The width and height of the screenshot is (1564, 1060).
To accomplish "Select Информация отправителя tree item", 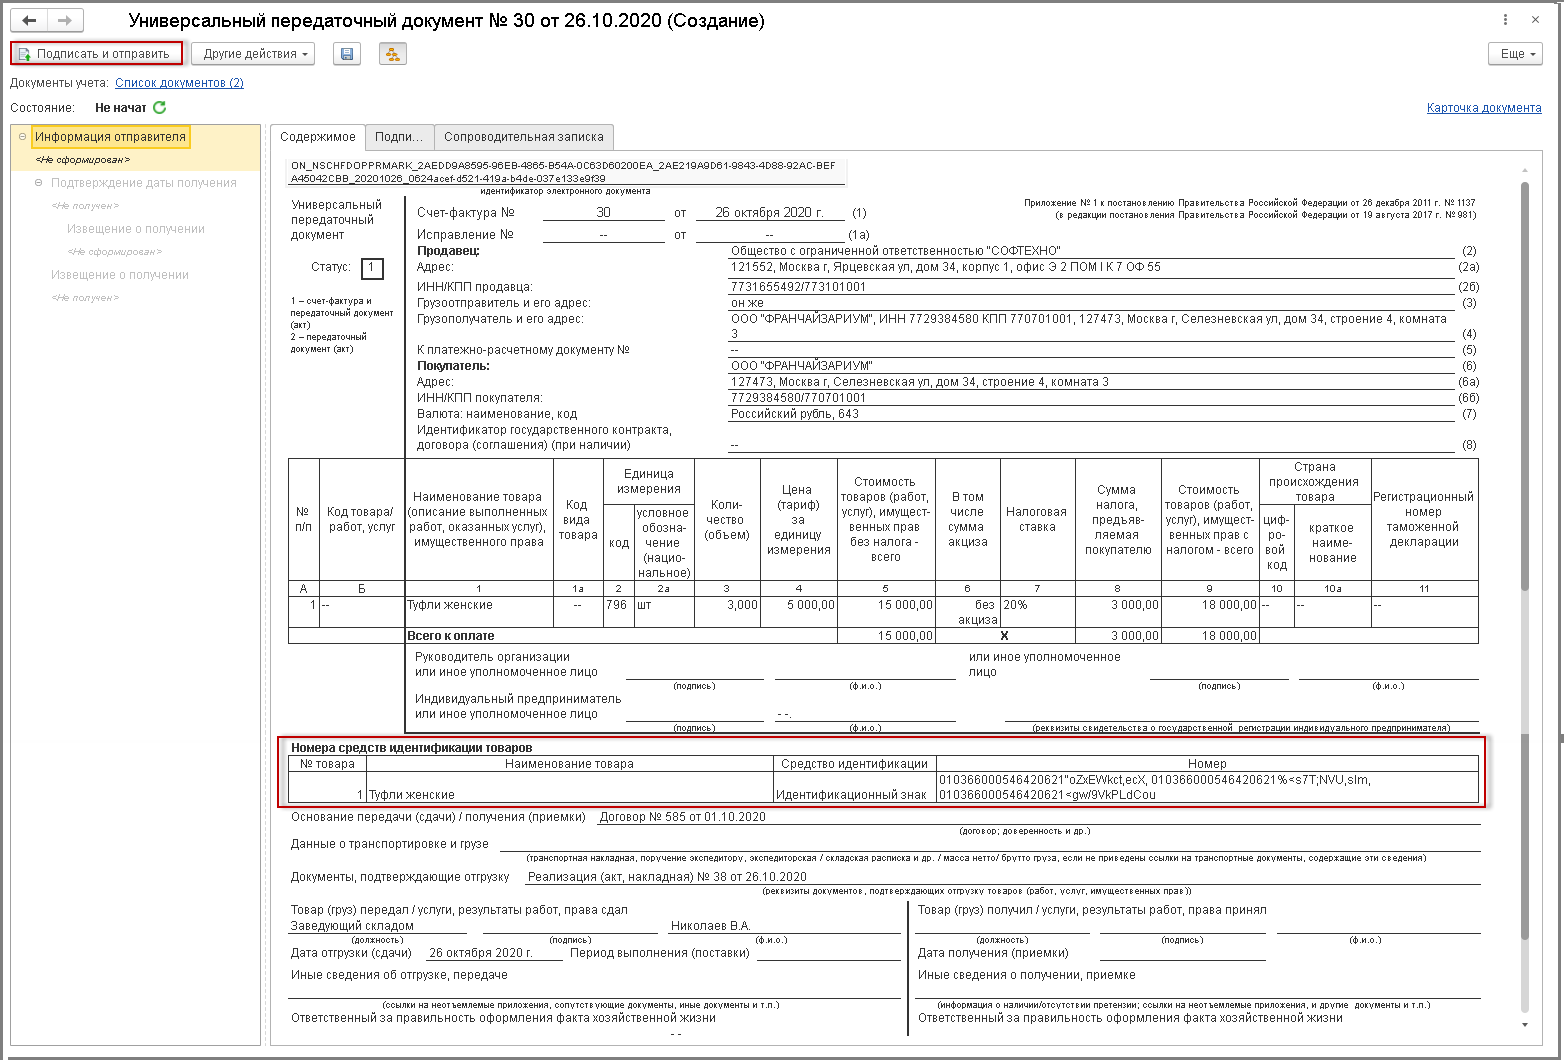I will coord(110,137).
